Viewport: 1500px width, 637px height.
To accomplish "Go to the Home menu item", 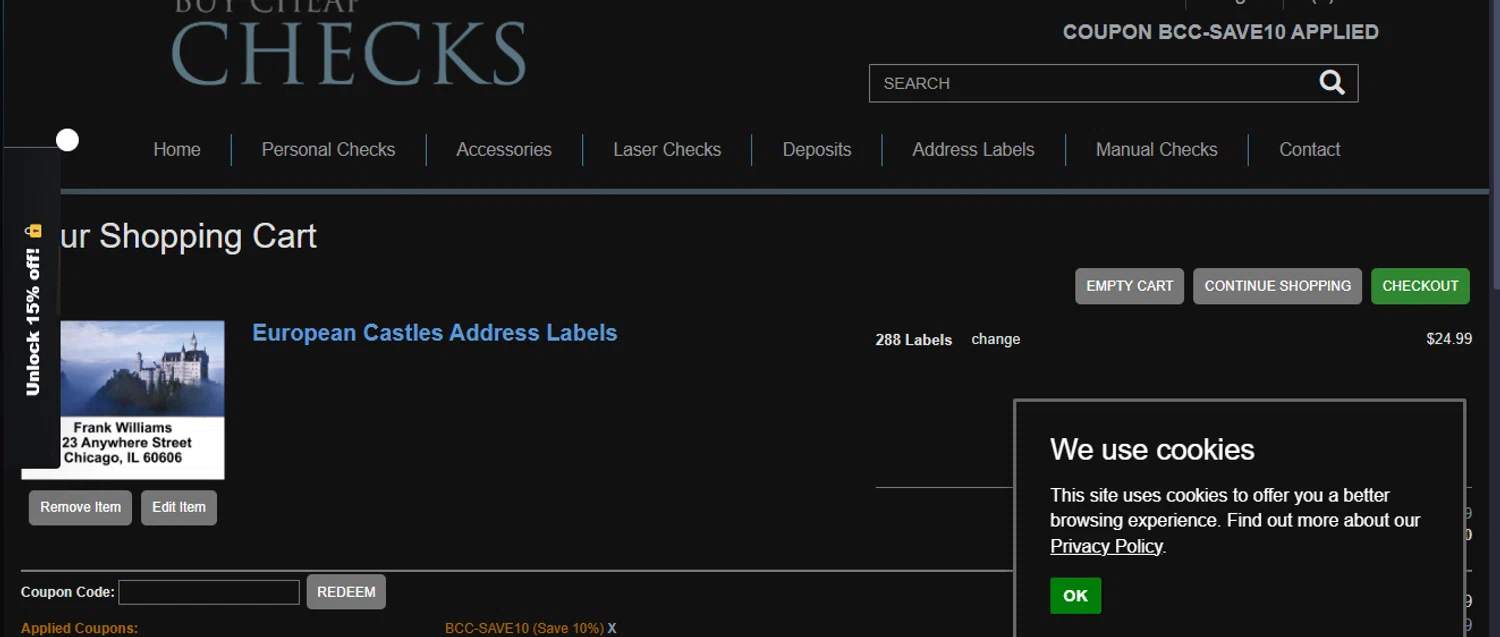I will click(177, 150).
